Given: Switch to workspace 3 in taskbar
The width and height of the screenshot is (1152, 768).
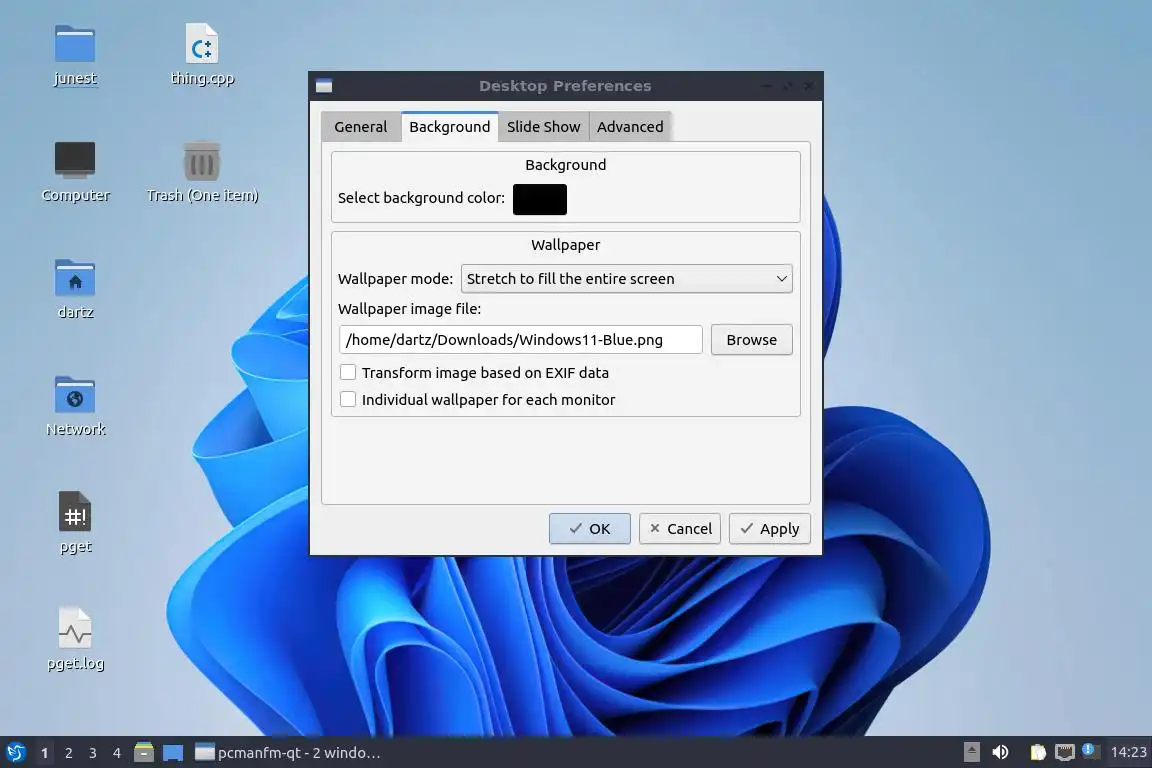Looking at the screenshot, I should coord(93,753).
